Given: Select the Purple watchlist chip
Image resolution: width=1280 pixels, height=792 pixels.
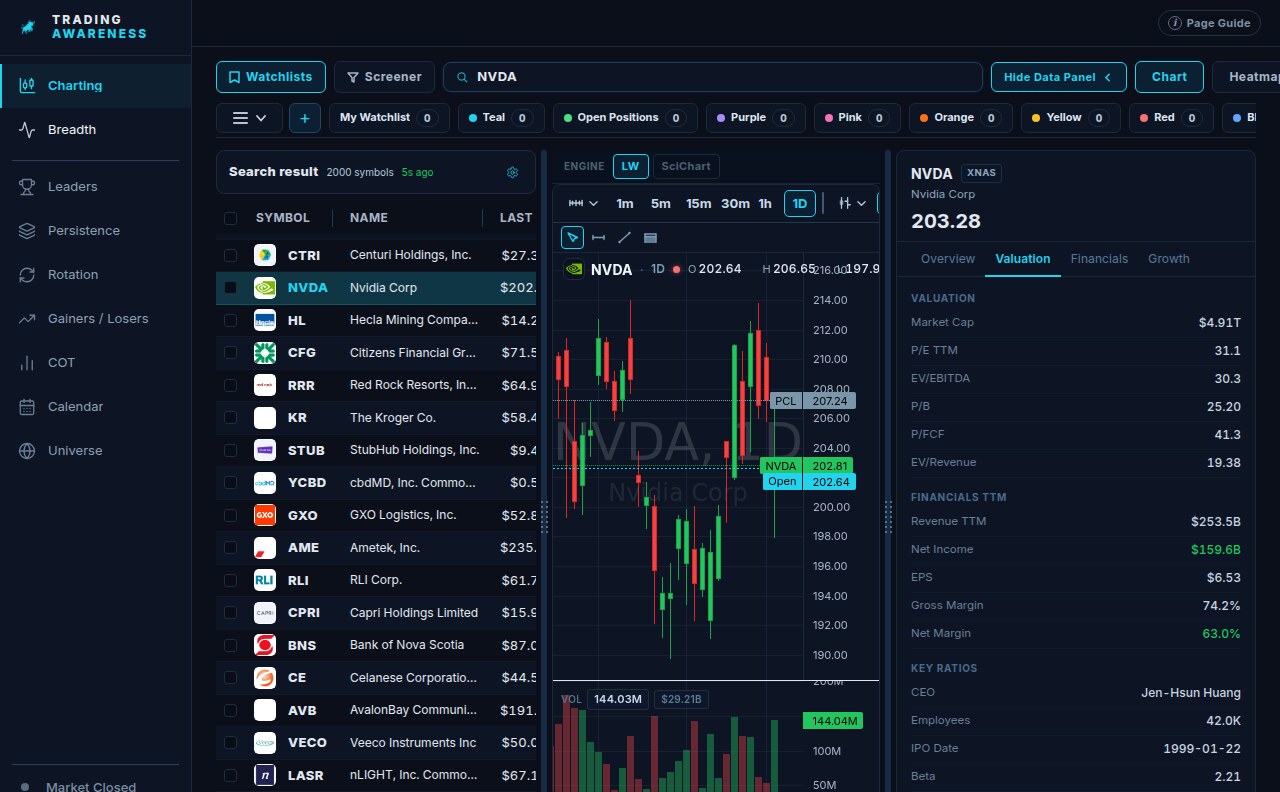Looking at the screenshot, I should 756,118.
